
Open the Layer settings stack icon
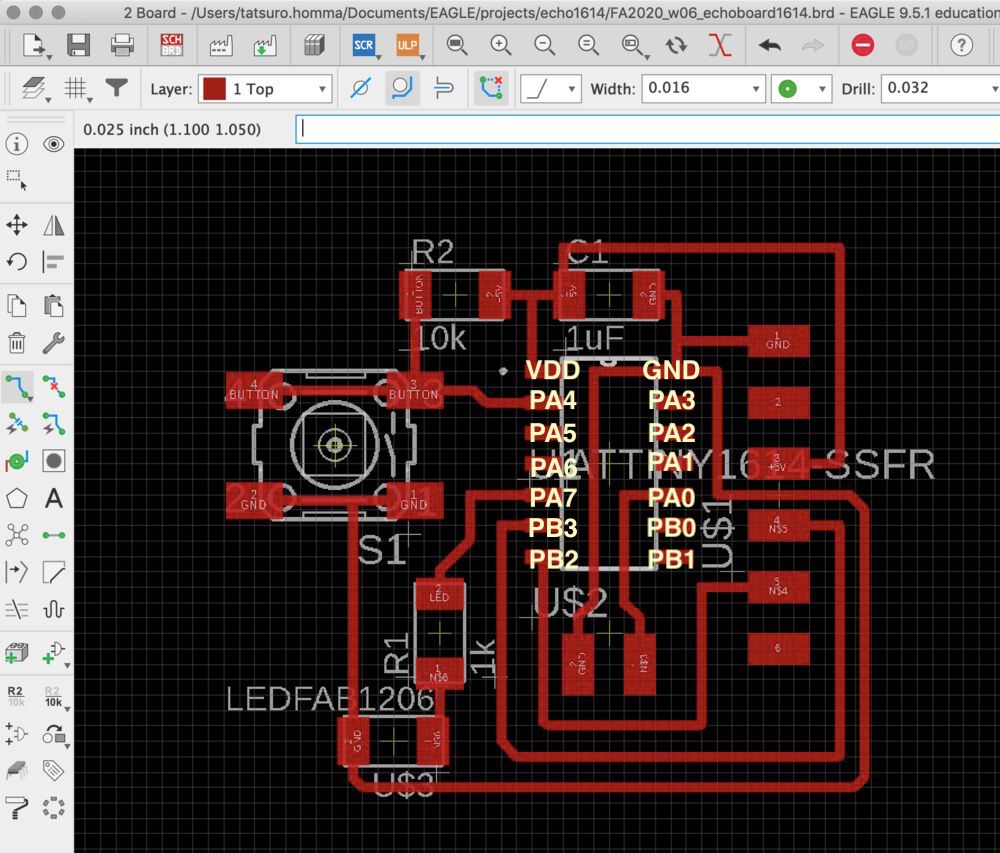[34, 89]
